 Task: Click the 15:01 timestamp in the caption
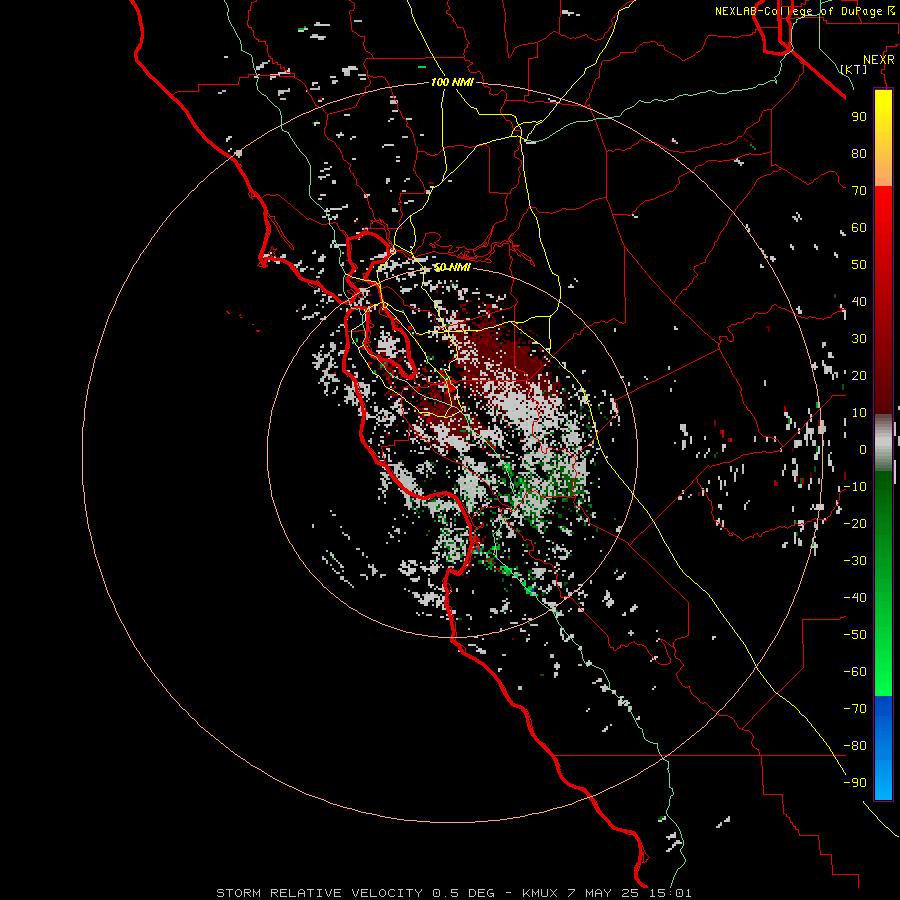point(670,893)
